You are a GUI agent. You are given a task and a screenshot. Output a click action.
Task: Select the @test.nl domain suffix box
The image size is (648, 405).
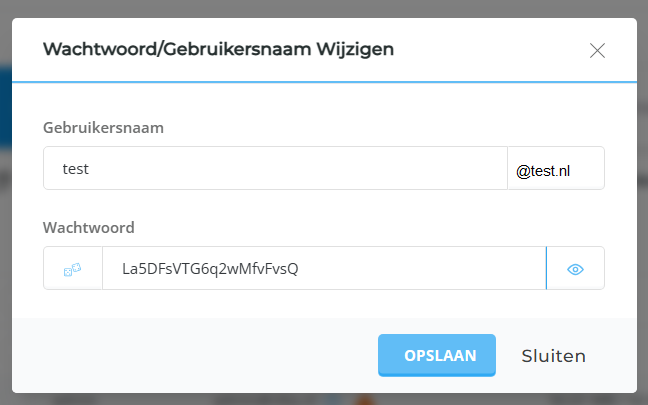click(x=556, y=168)
